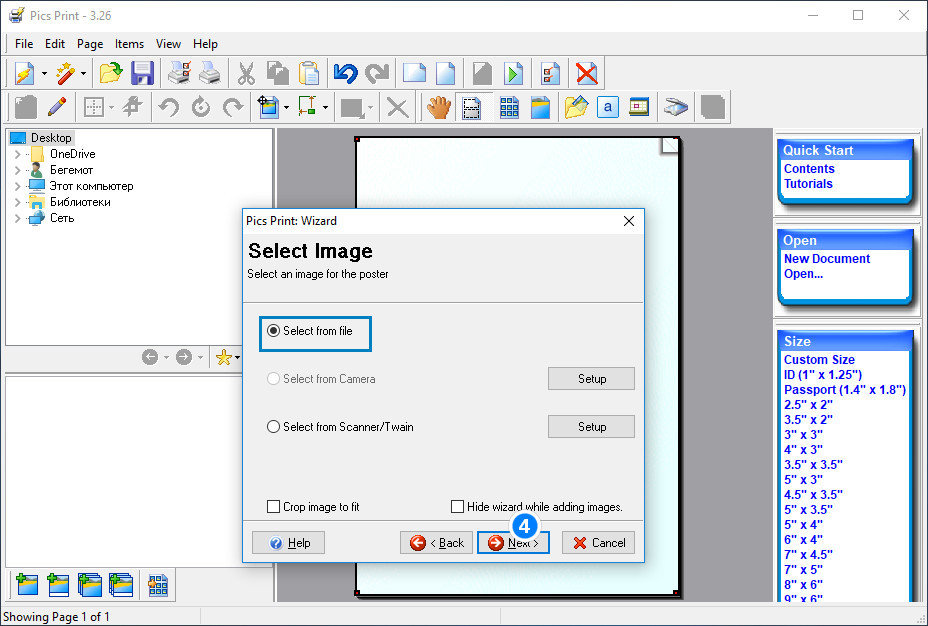Save with the floppy disk icon

tap(142, 74)
